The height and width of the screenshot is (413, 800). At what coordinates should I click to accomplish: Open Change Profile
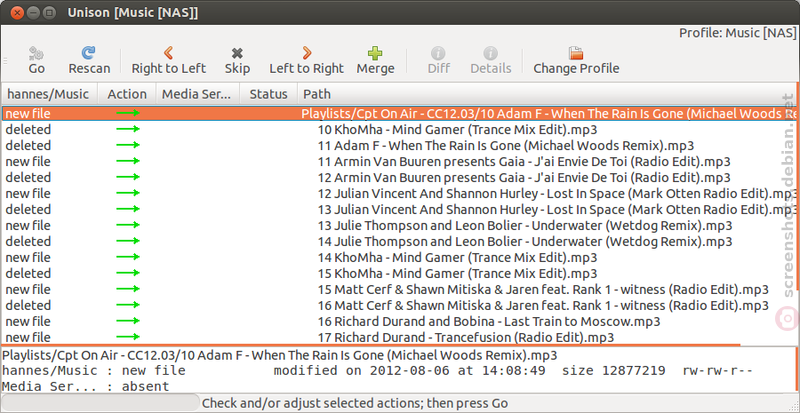click(576, 60)
